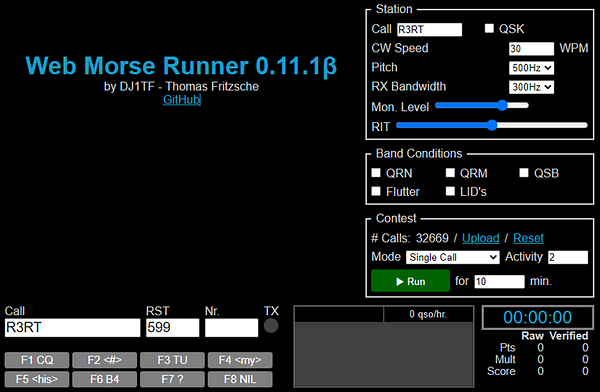The width and height of the screenshot is (600, 392).
Task: Enable the Flutter checkbox
Action: [x=376, y=191]
